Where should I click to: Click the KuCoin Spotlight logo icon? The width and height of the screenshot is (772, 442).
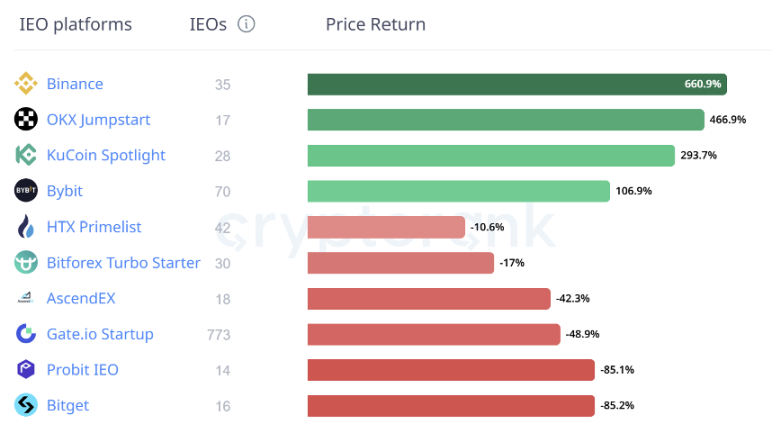(26, 155)
